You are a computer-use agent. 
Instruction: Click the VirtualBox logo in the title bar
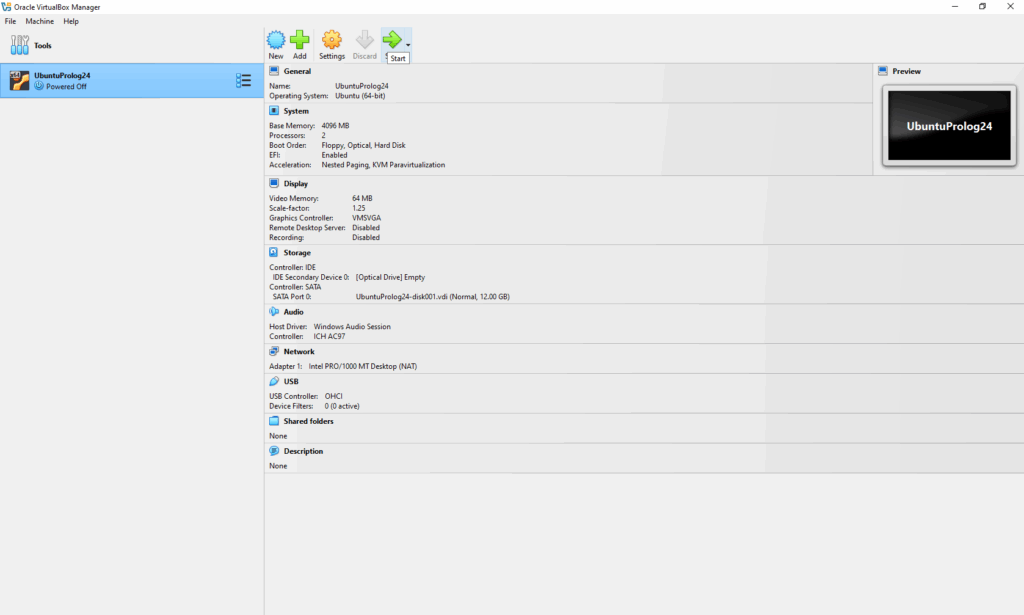pyautogui.click(x=7, y=7)
